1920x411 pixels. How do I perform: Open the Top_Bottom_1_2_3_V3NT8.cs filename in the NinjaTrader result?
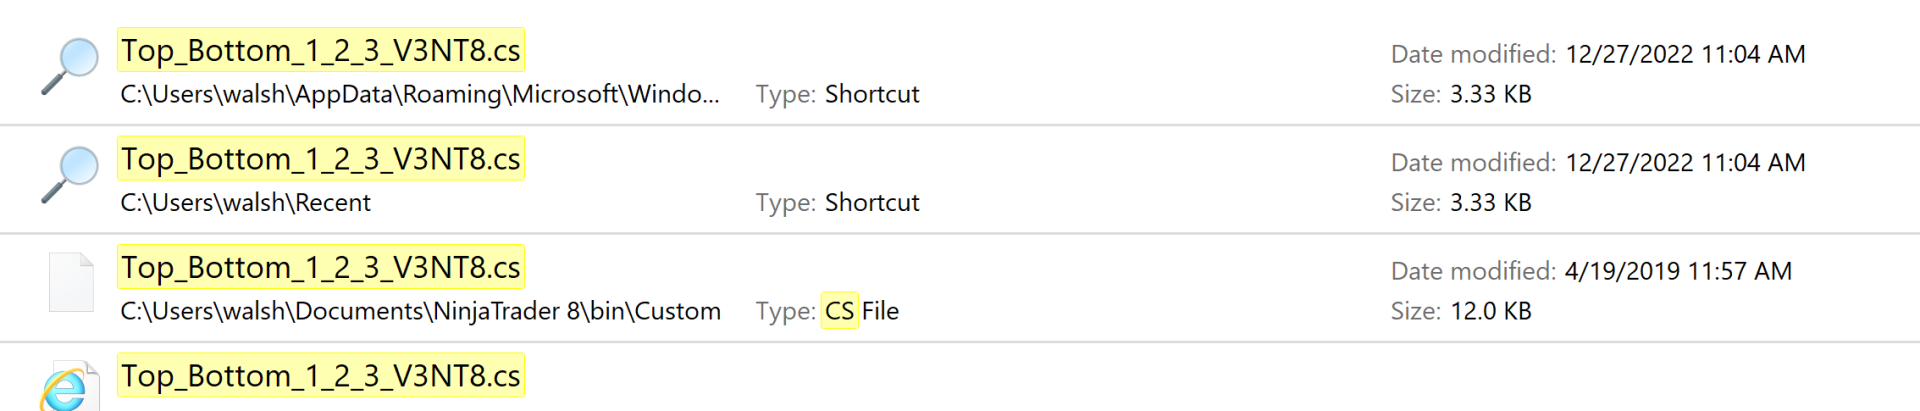click(x=321, y=268)
